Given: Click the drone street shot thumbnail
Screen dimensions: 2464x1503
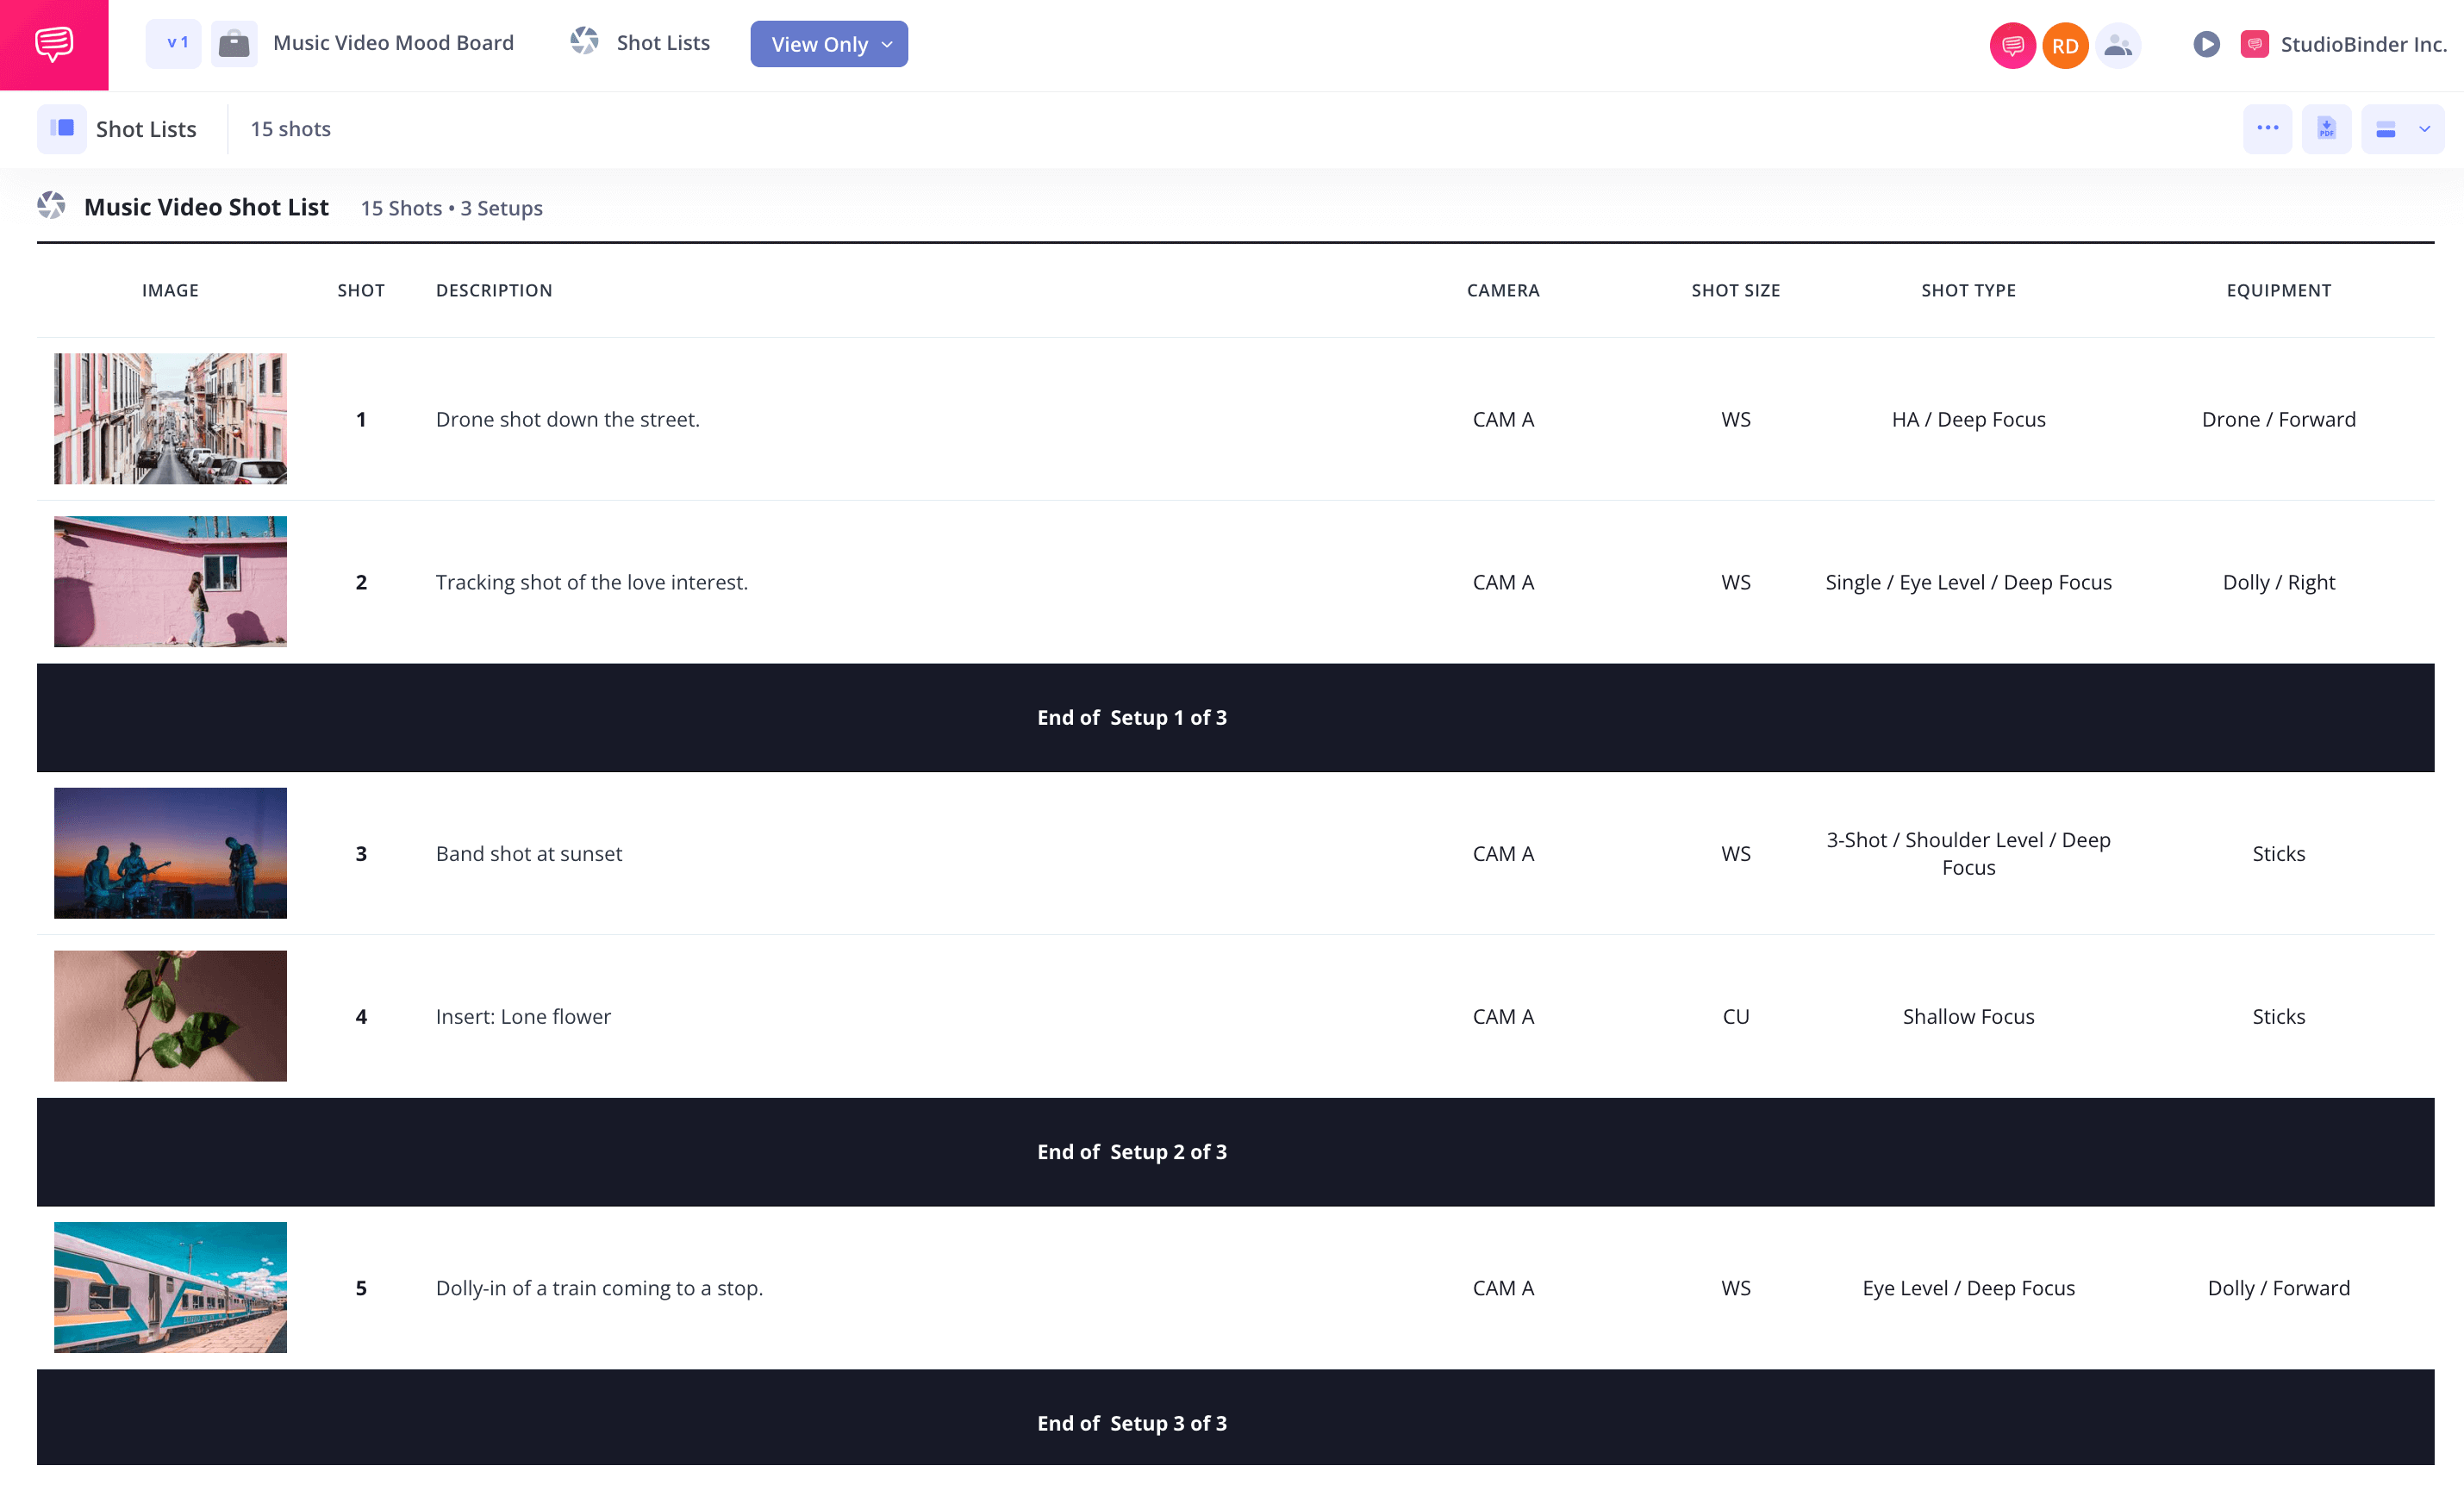Looking at the screenshot, I should click(171, 417).
